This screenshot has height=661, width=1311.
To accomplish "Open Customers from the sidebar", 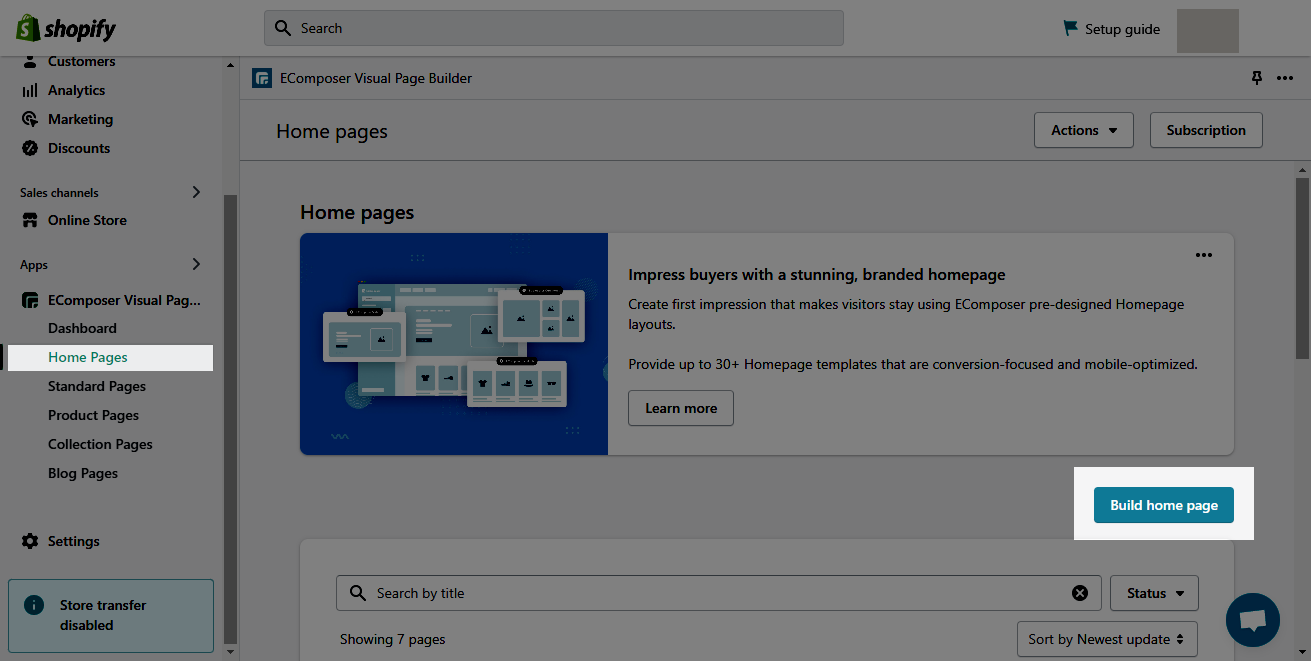I will pos(81,61).
